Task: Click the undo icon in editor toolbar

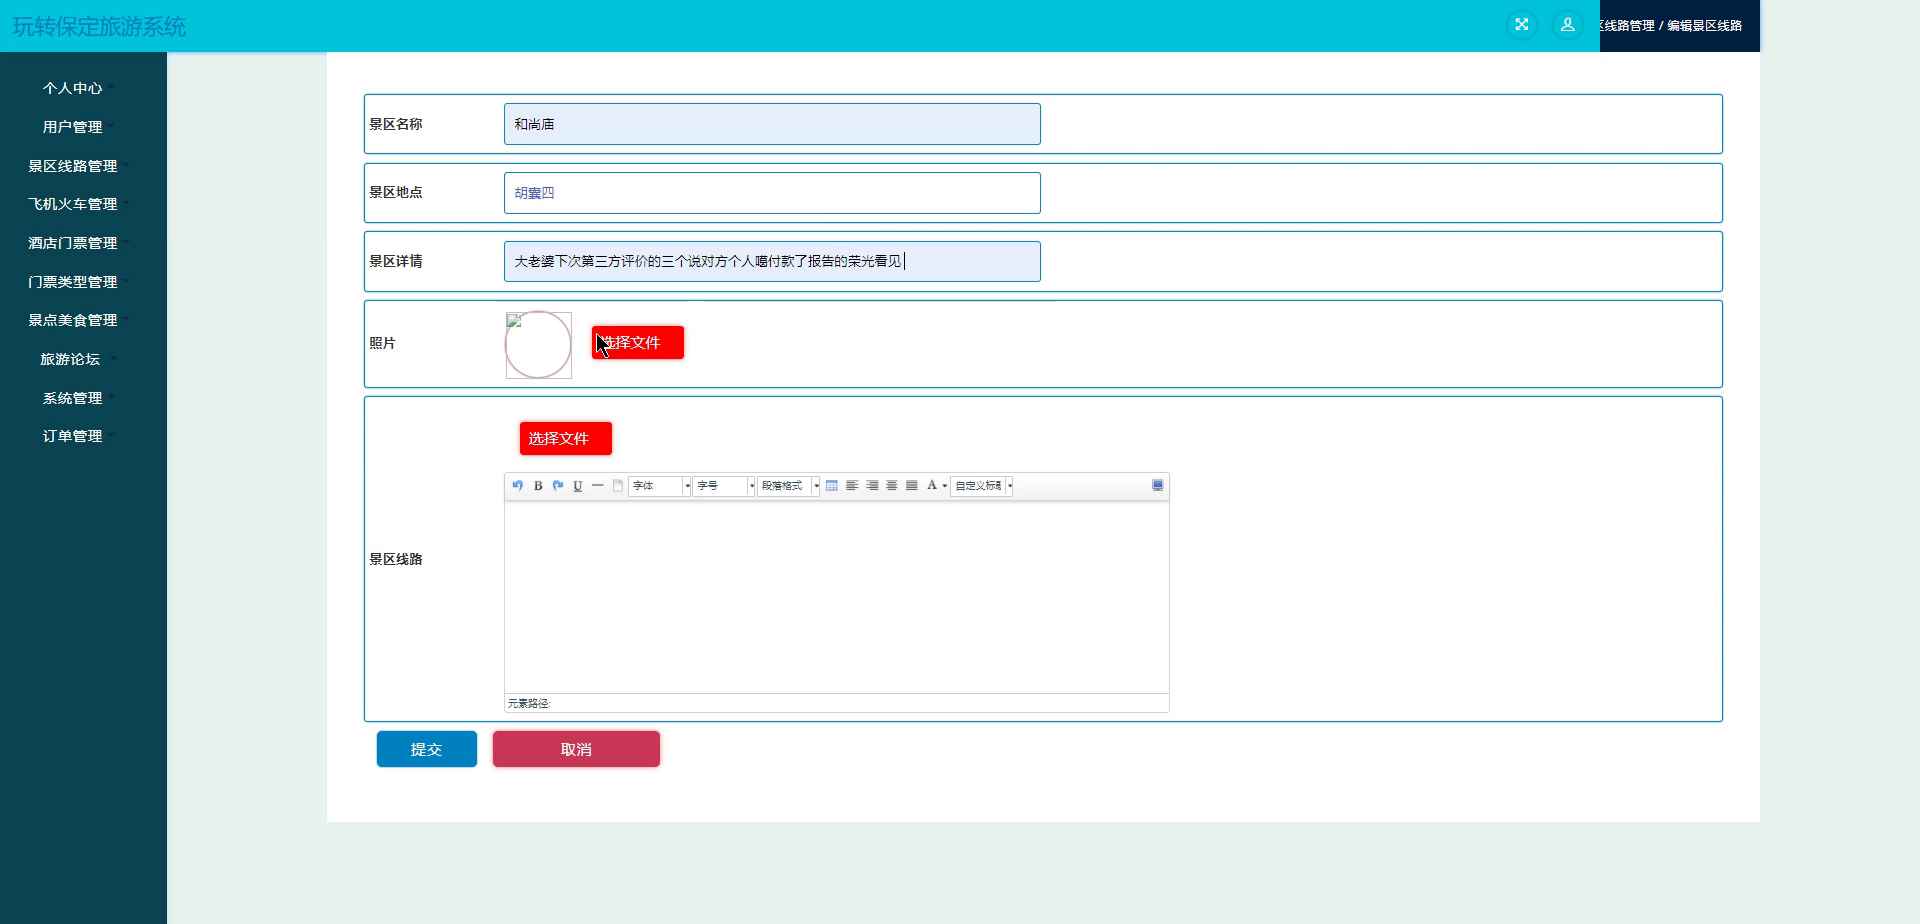Action: pos(517,486)
